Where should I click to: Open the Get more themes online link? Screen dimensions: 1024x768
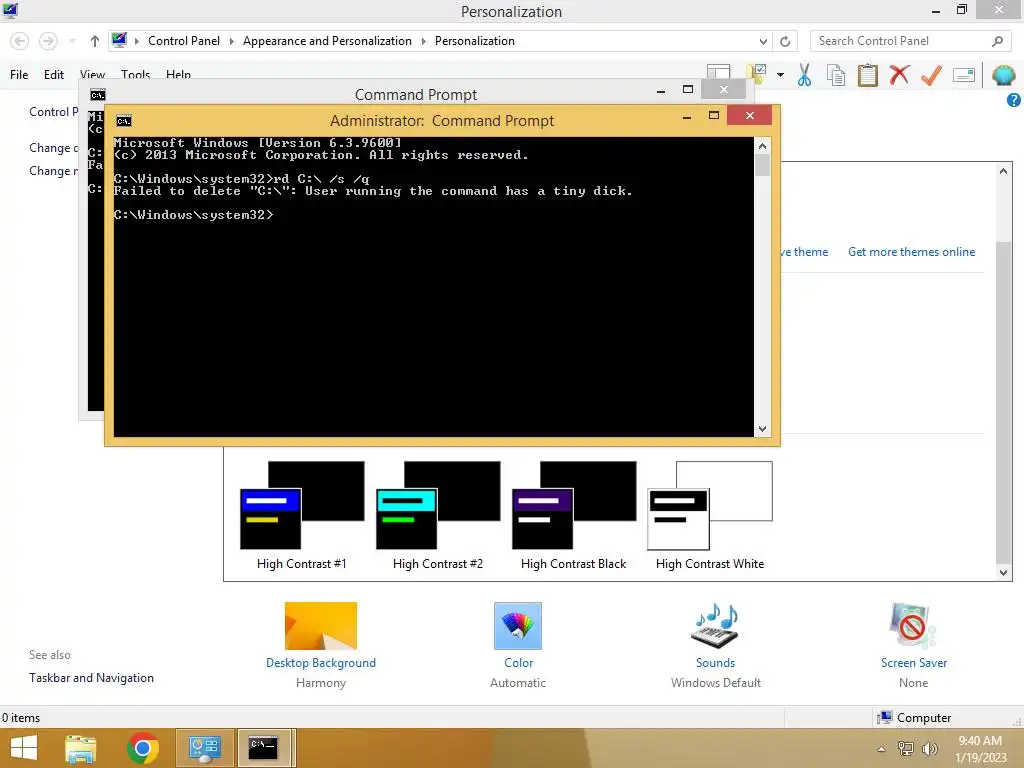(911, 252)
